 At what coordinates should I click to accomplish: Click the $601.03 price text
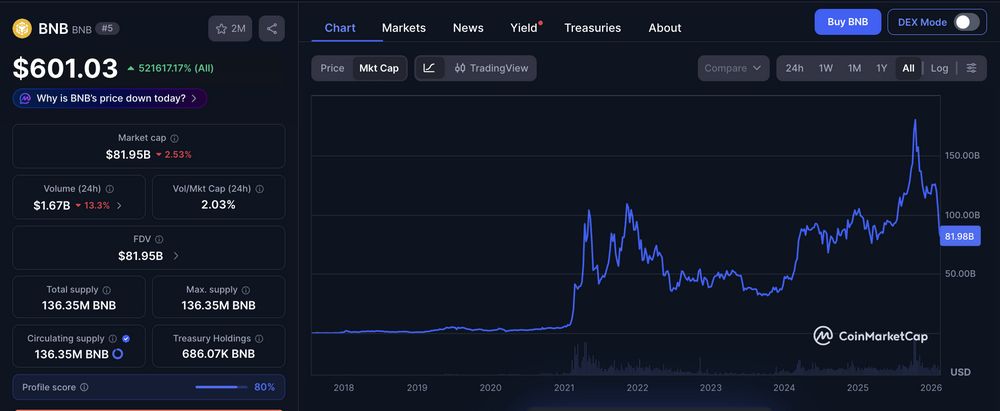point(66,68)
